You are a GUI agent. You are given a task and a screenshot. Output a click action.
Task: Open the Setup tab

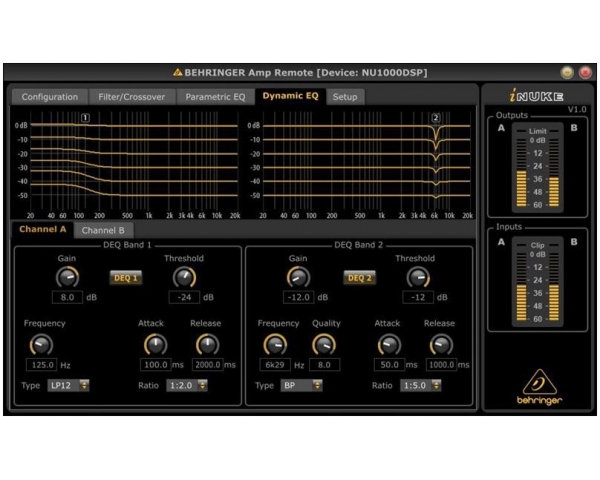tap(345, 97)
